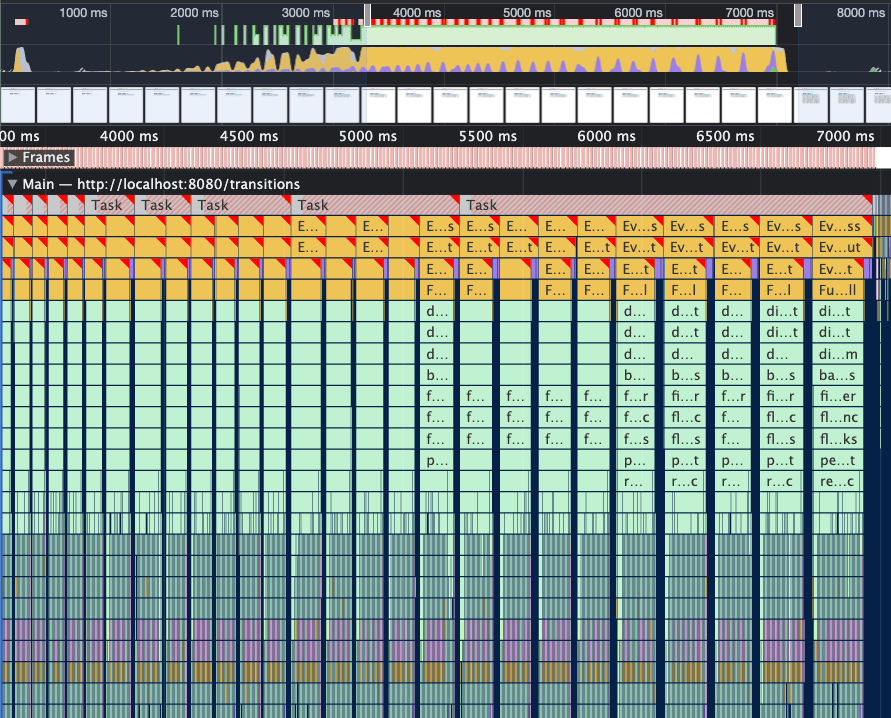Collapse the Main thread track triangle

(12, 184)
